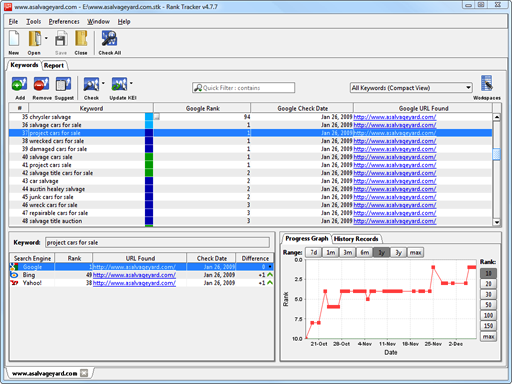Click light-blue color bar for "salvage cars for sale"
Screen dimensions: 512x384
[149, 125]
